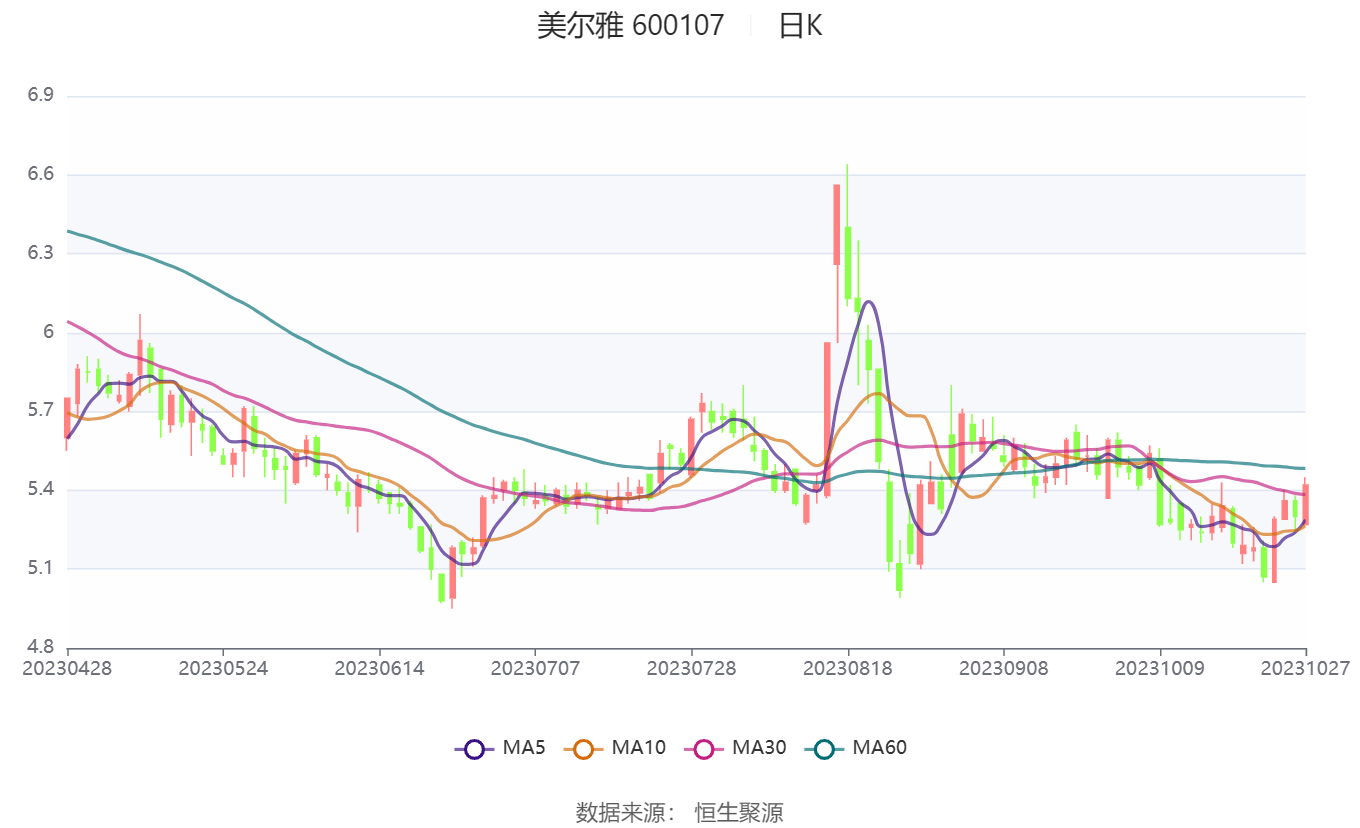The image size is (1360, 828).
Task: Click the y-axis value 6
Action: (47, 332)
